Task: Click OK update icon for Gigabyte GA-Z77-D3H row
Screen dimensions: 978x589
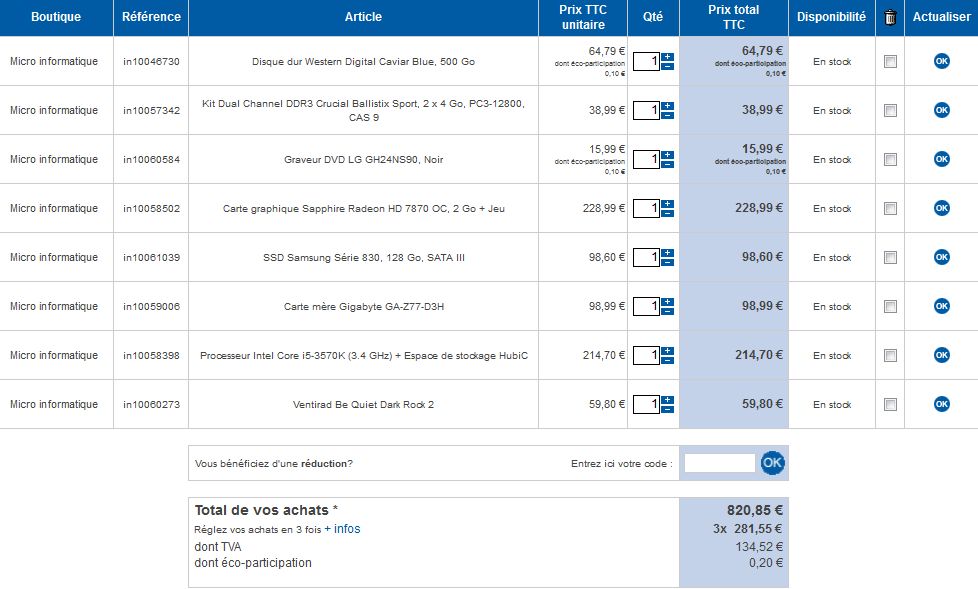Action: click(941, 306)
